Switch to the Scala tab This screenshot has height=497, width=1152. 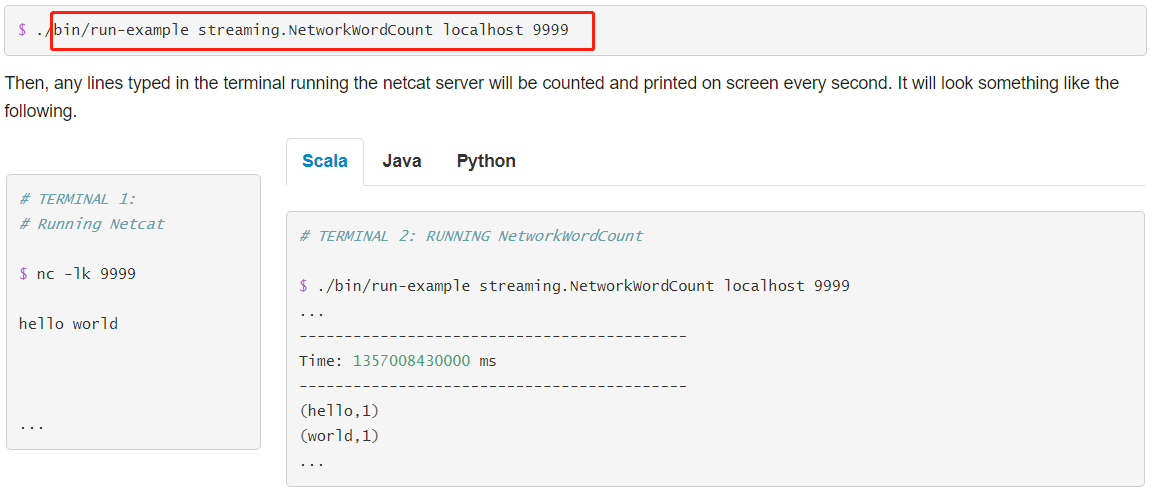[x=325, y=161]
